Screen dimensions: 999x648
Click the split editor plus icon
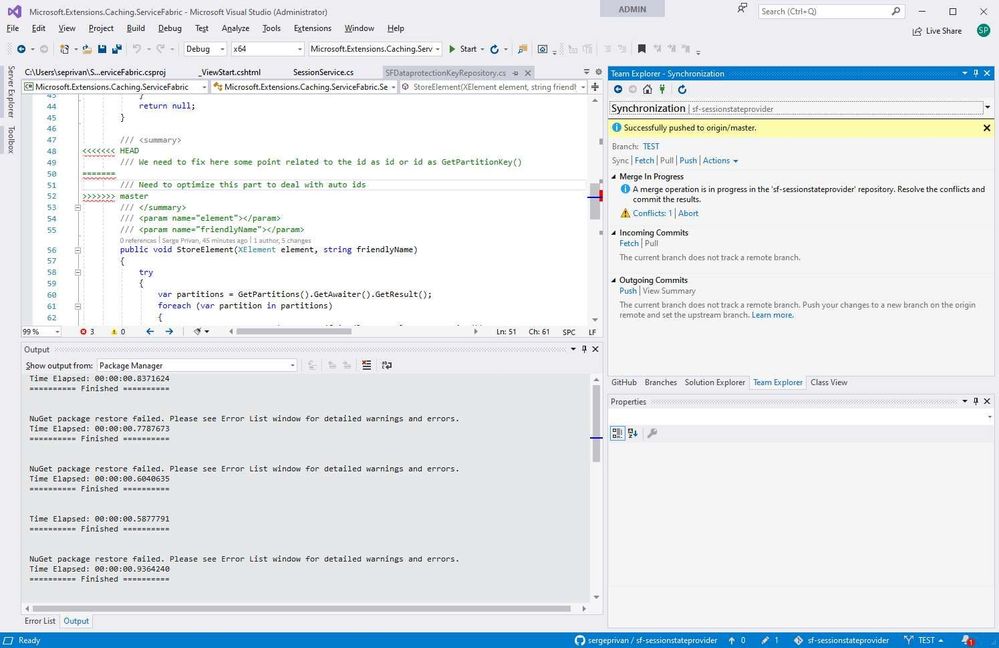click(x=595, y=87)
